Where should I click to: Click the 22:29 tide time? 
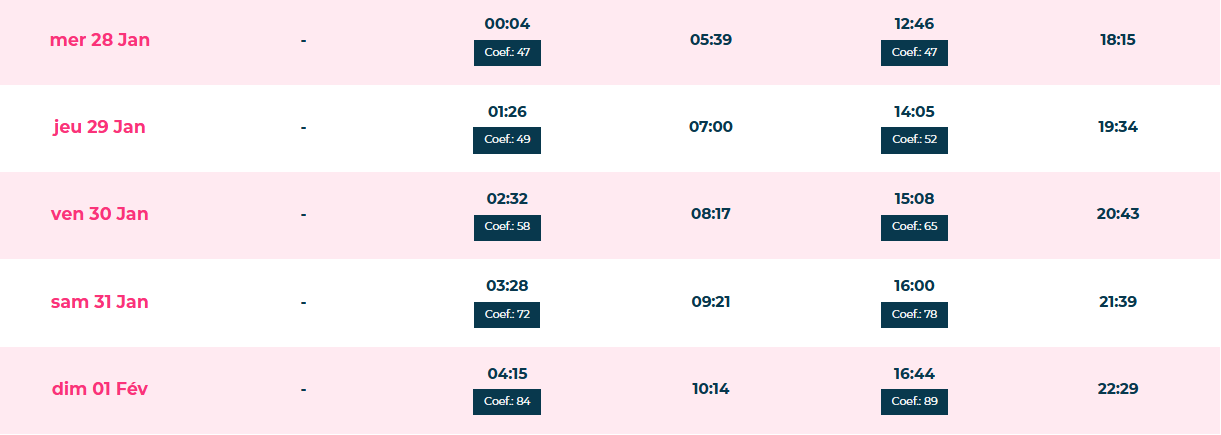(1117, 389)
